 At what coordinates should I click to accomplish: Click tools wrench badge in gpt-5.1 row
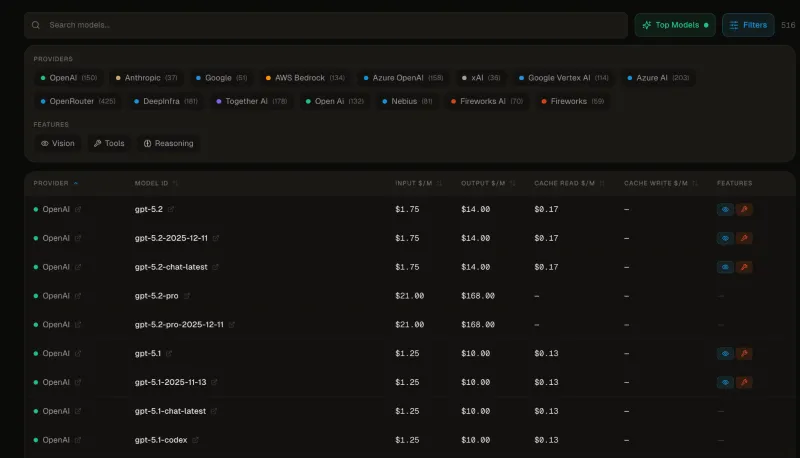744,353
